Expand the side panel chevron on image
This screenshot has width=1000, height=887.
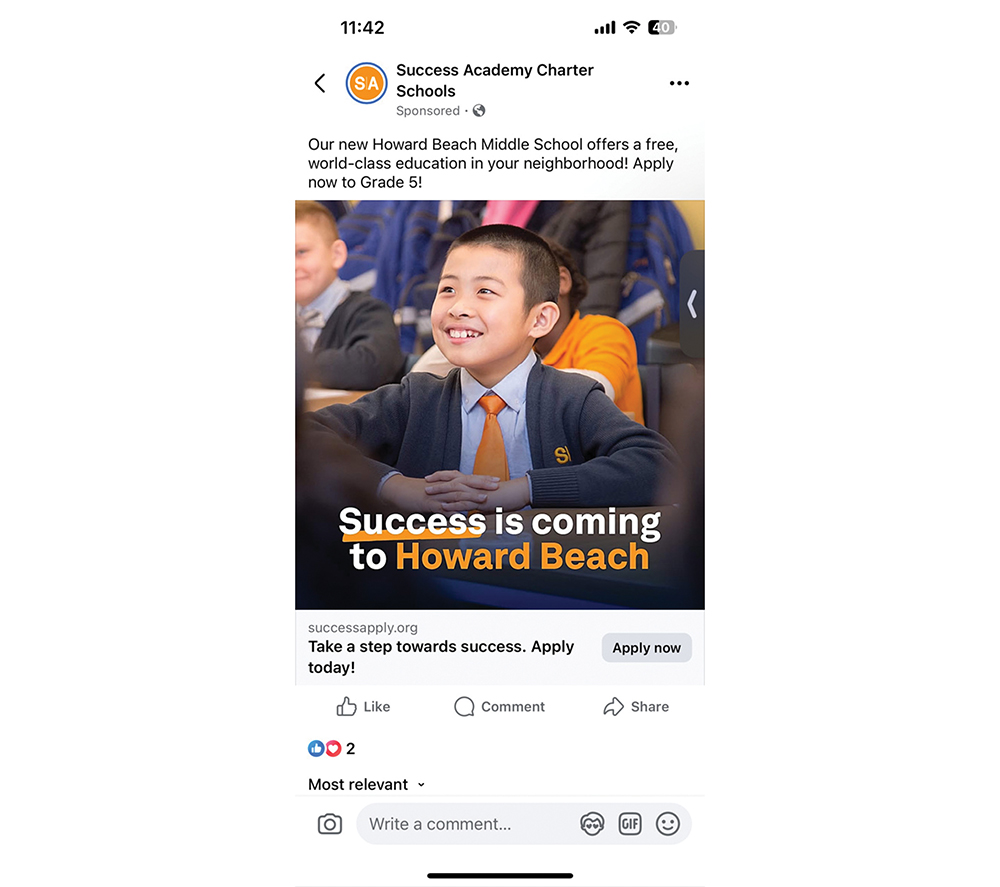[x=693, y=304]
